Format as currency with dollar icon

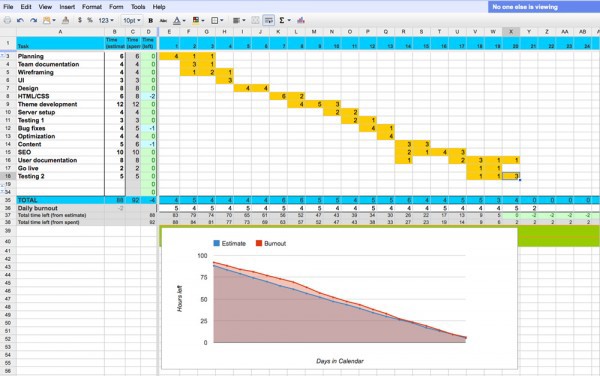[x=80, y=20]
